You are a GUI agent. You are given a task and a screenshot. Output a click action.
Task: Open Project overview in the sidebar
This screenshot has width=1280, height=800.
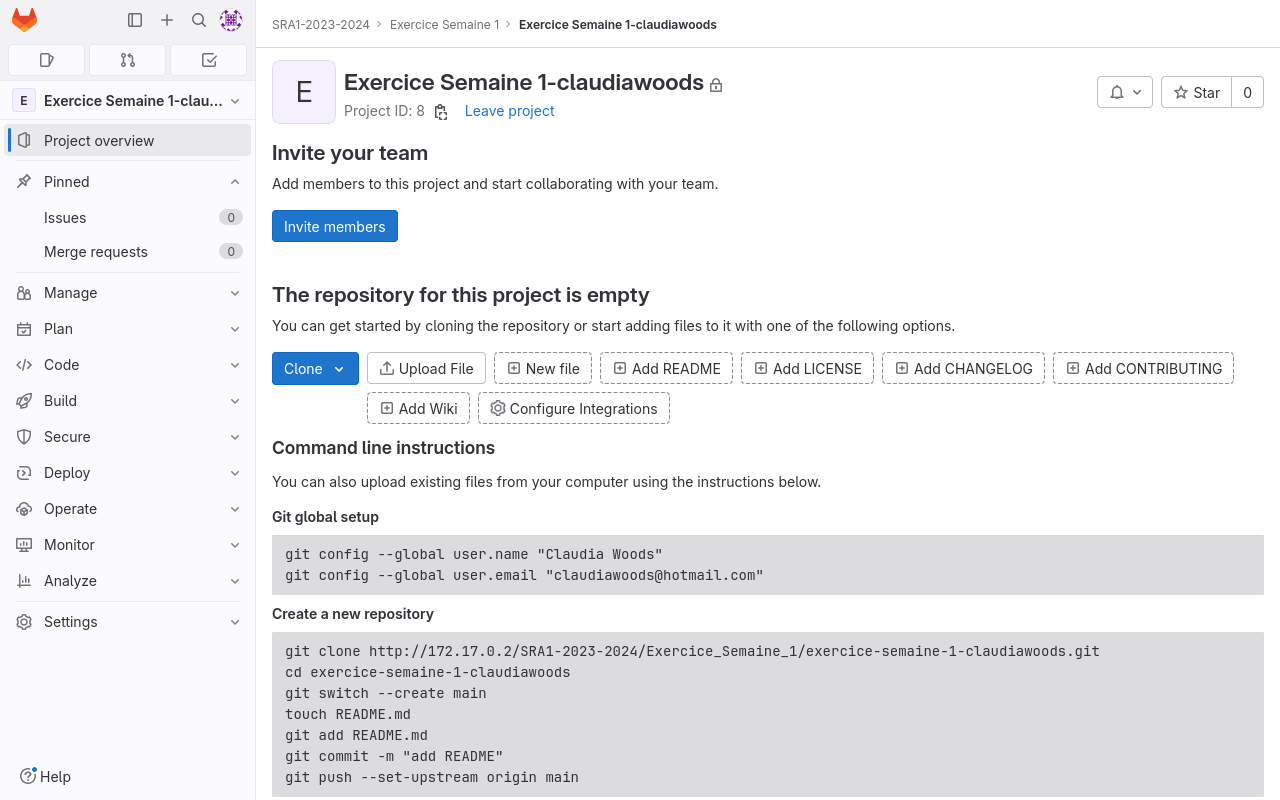point(100,140)
